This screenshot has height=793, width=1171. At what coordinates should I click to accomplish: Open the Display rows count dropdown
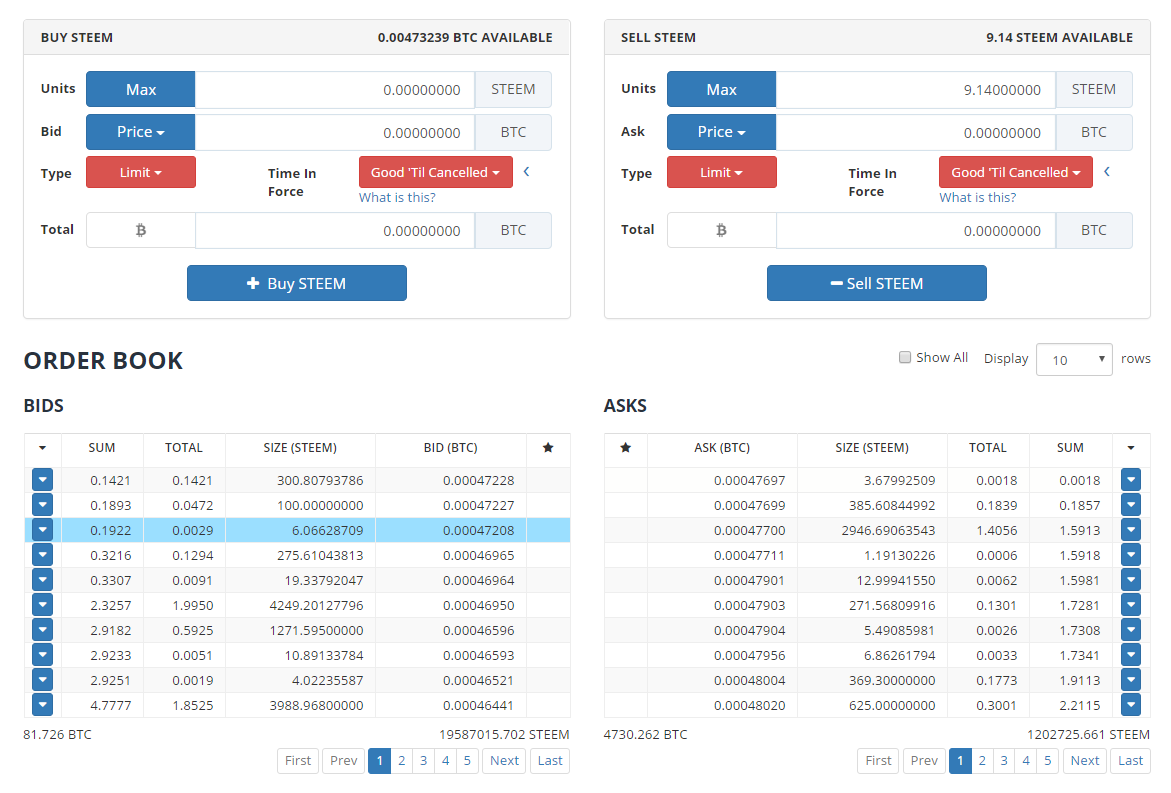click(1074, 359)
